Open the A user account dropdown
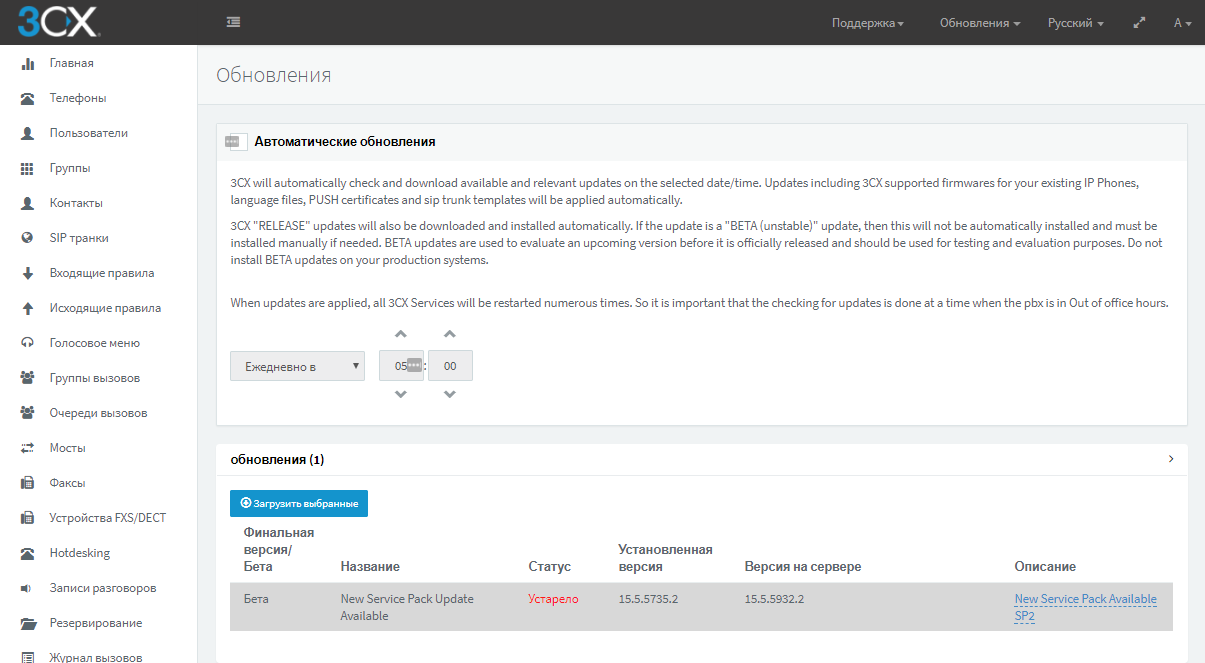Image resolution: width=1205 pixels, height=663 pixels. (x=1182, y=23)
